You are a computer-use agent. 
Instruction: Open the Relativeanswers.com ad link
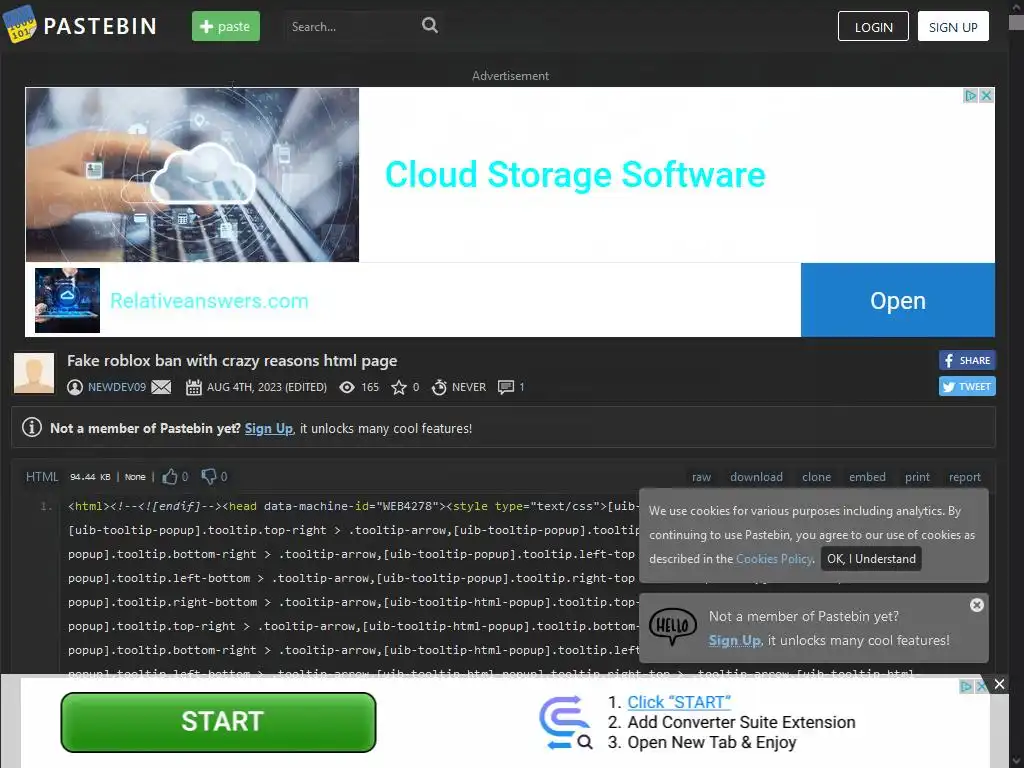pyautogui.click(x=209, y=301)
